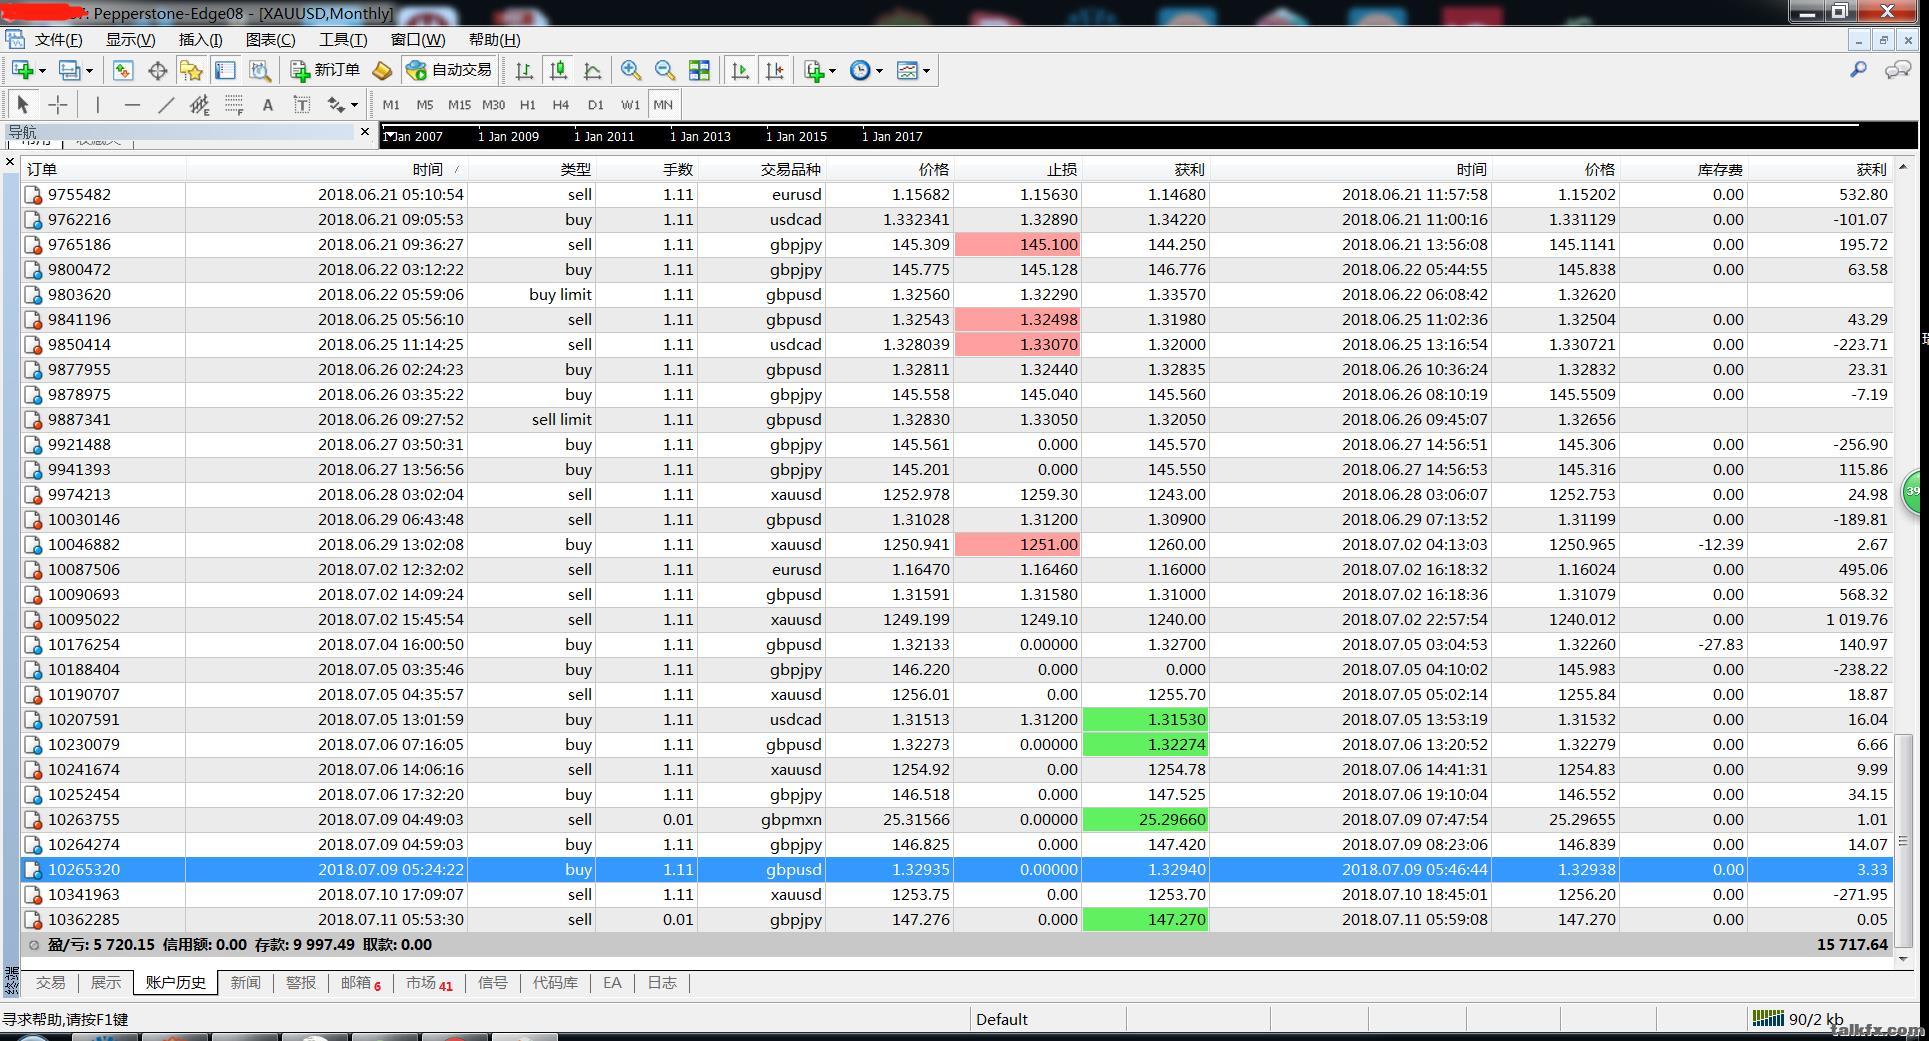
Task: Toggle the Navigator panel icon
Action: [x=191, y=70]
